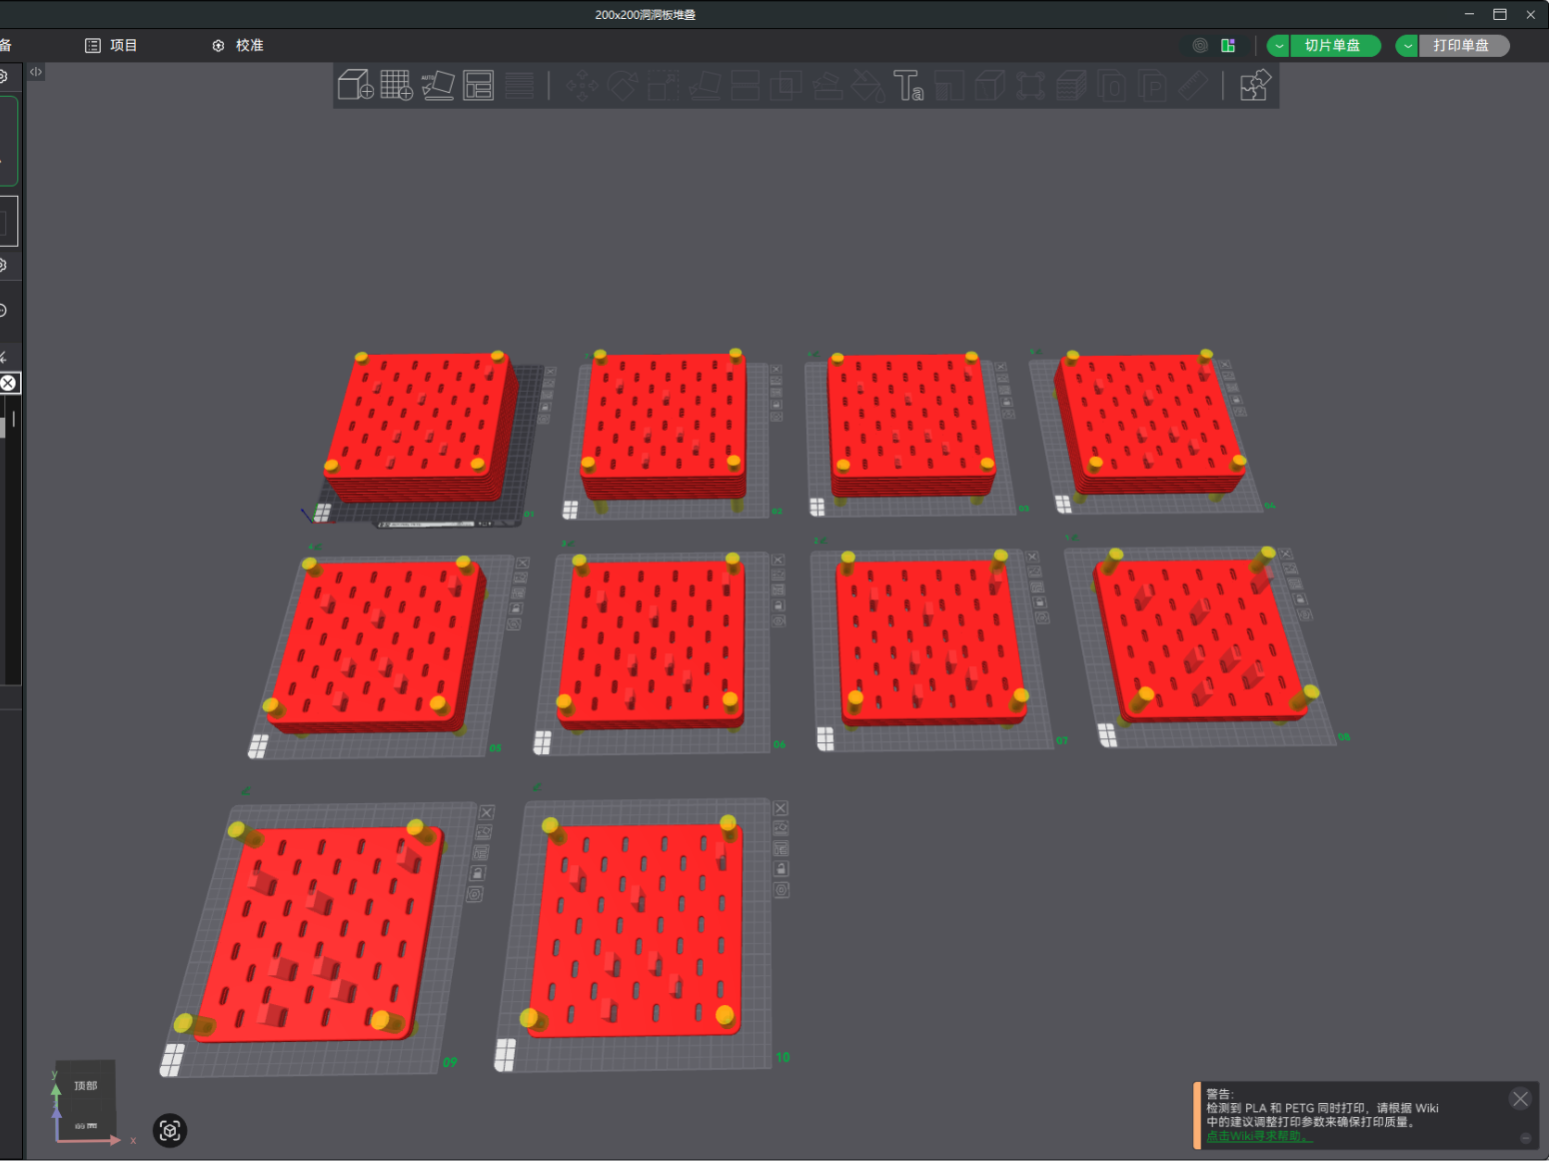Toggle the lock on plate 08
The width and height of the screenshot is (1549, 1162).
coord(1301,599)
